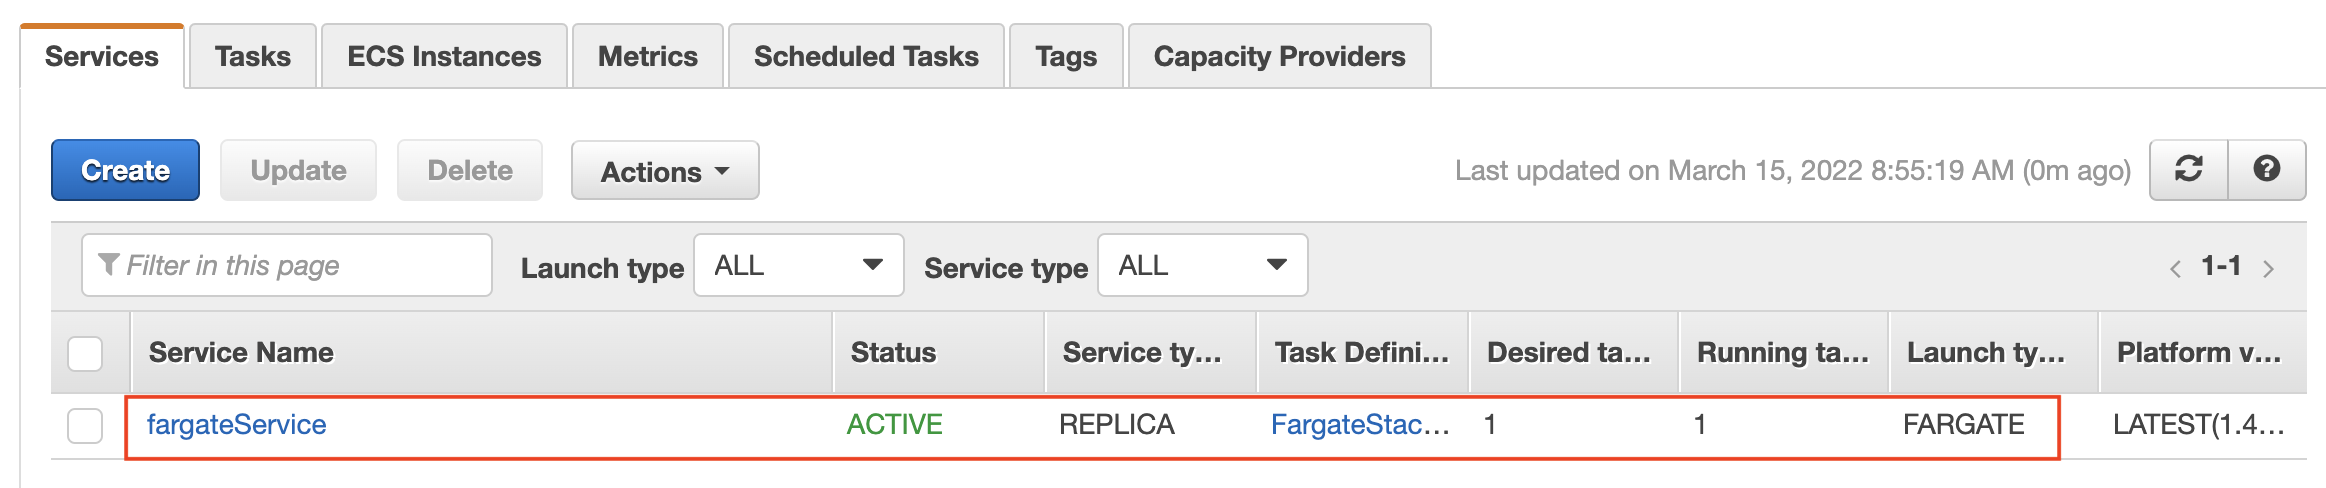
Task: Open the fargateService link
Action: 237,425
